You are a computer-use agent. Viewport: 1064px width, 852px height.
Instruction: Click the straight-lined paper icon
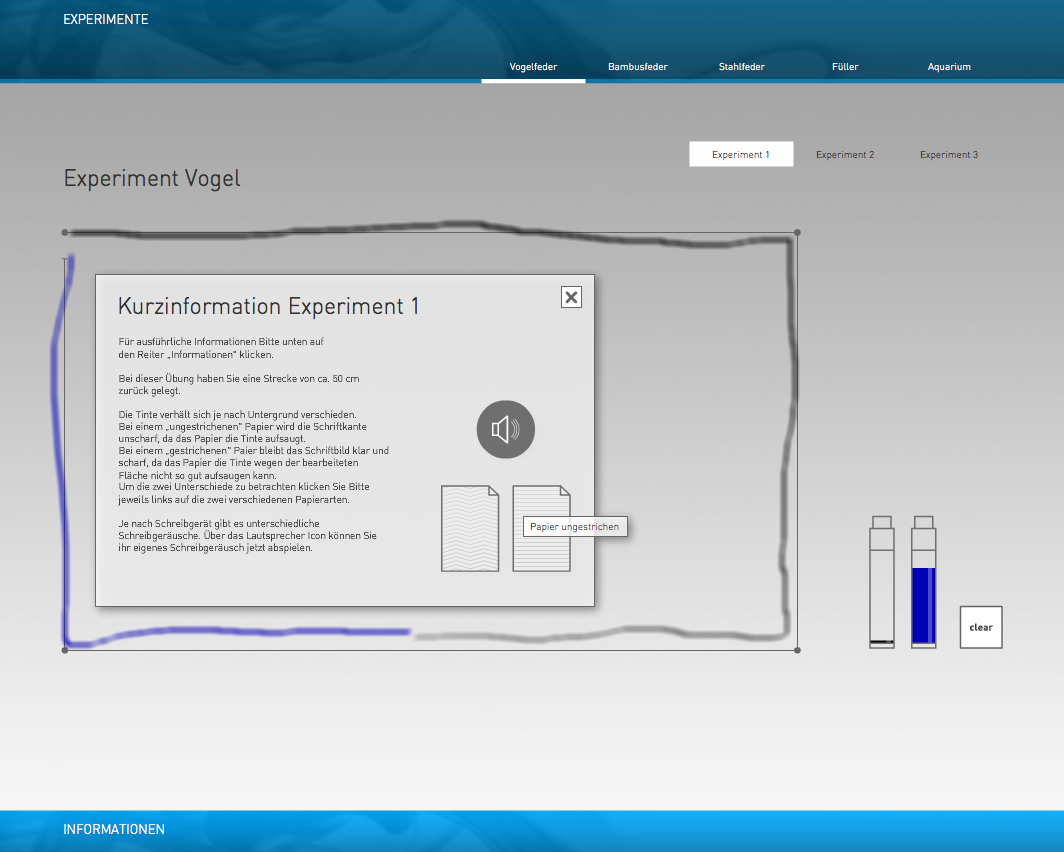[x=541, y=529]
